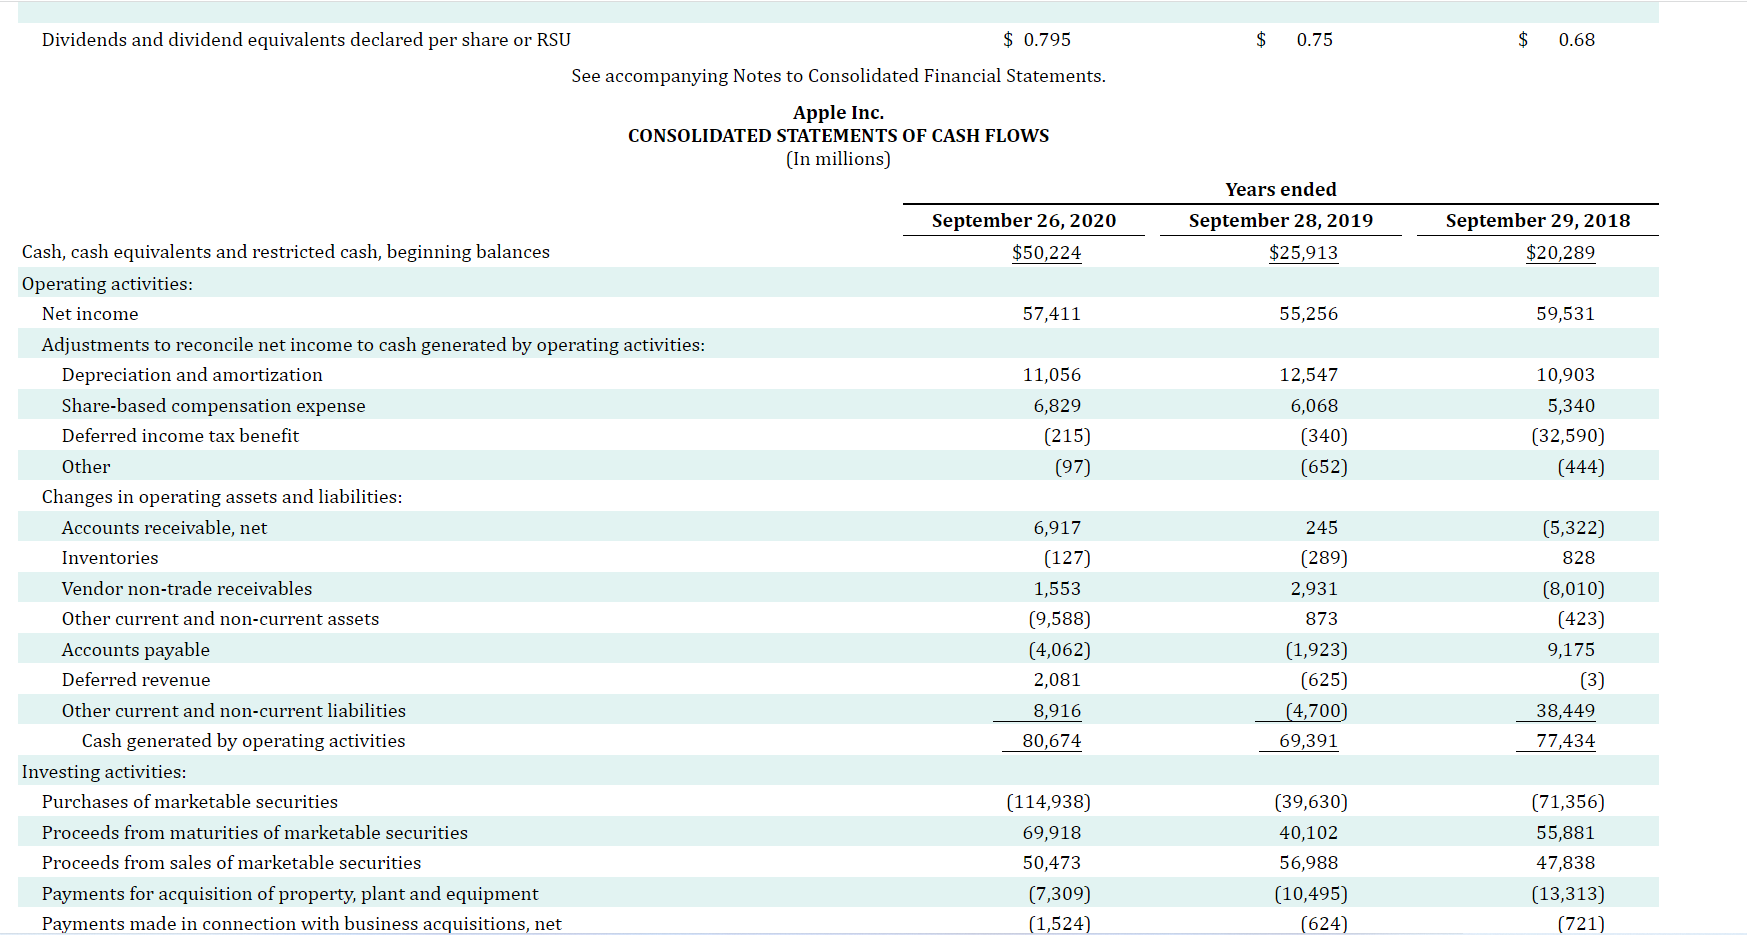Image resolution: width=1747 pixels, height=935 pixels.
Task: Click depreciation value '11,056'
Action: pos(1051,375)
